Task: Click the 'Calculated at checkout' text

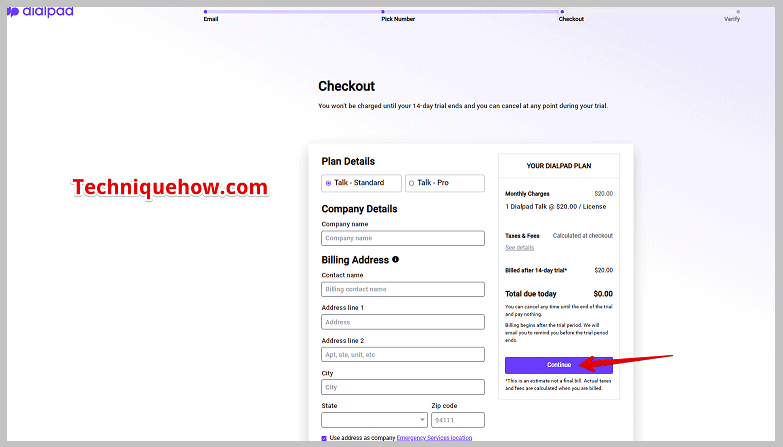Action: point(583,236)
